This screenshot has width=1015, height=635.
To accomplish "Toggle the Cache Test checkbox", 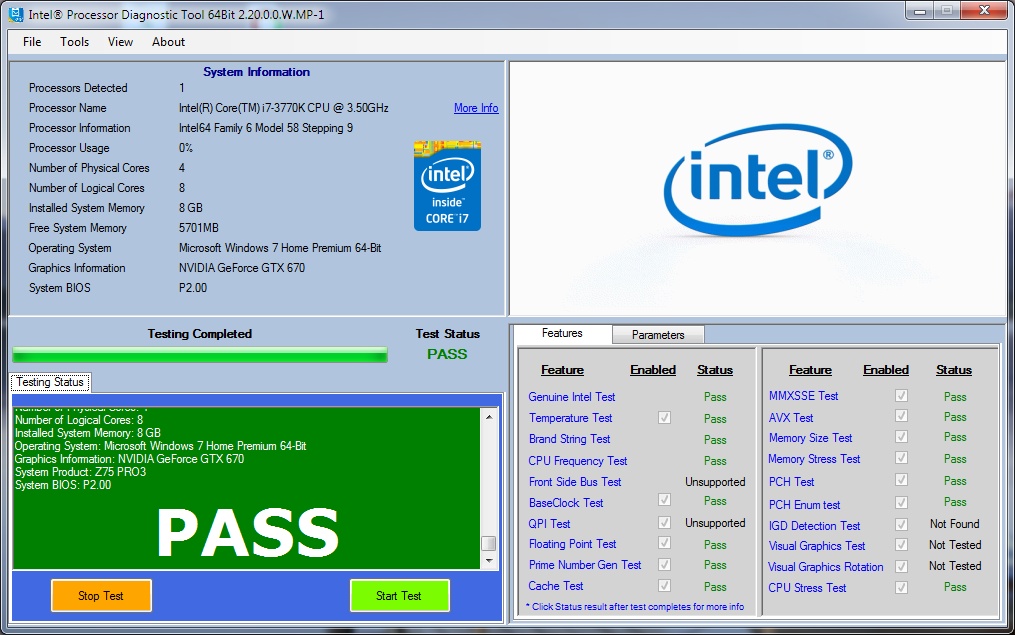I will click(x=664, y=585).
